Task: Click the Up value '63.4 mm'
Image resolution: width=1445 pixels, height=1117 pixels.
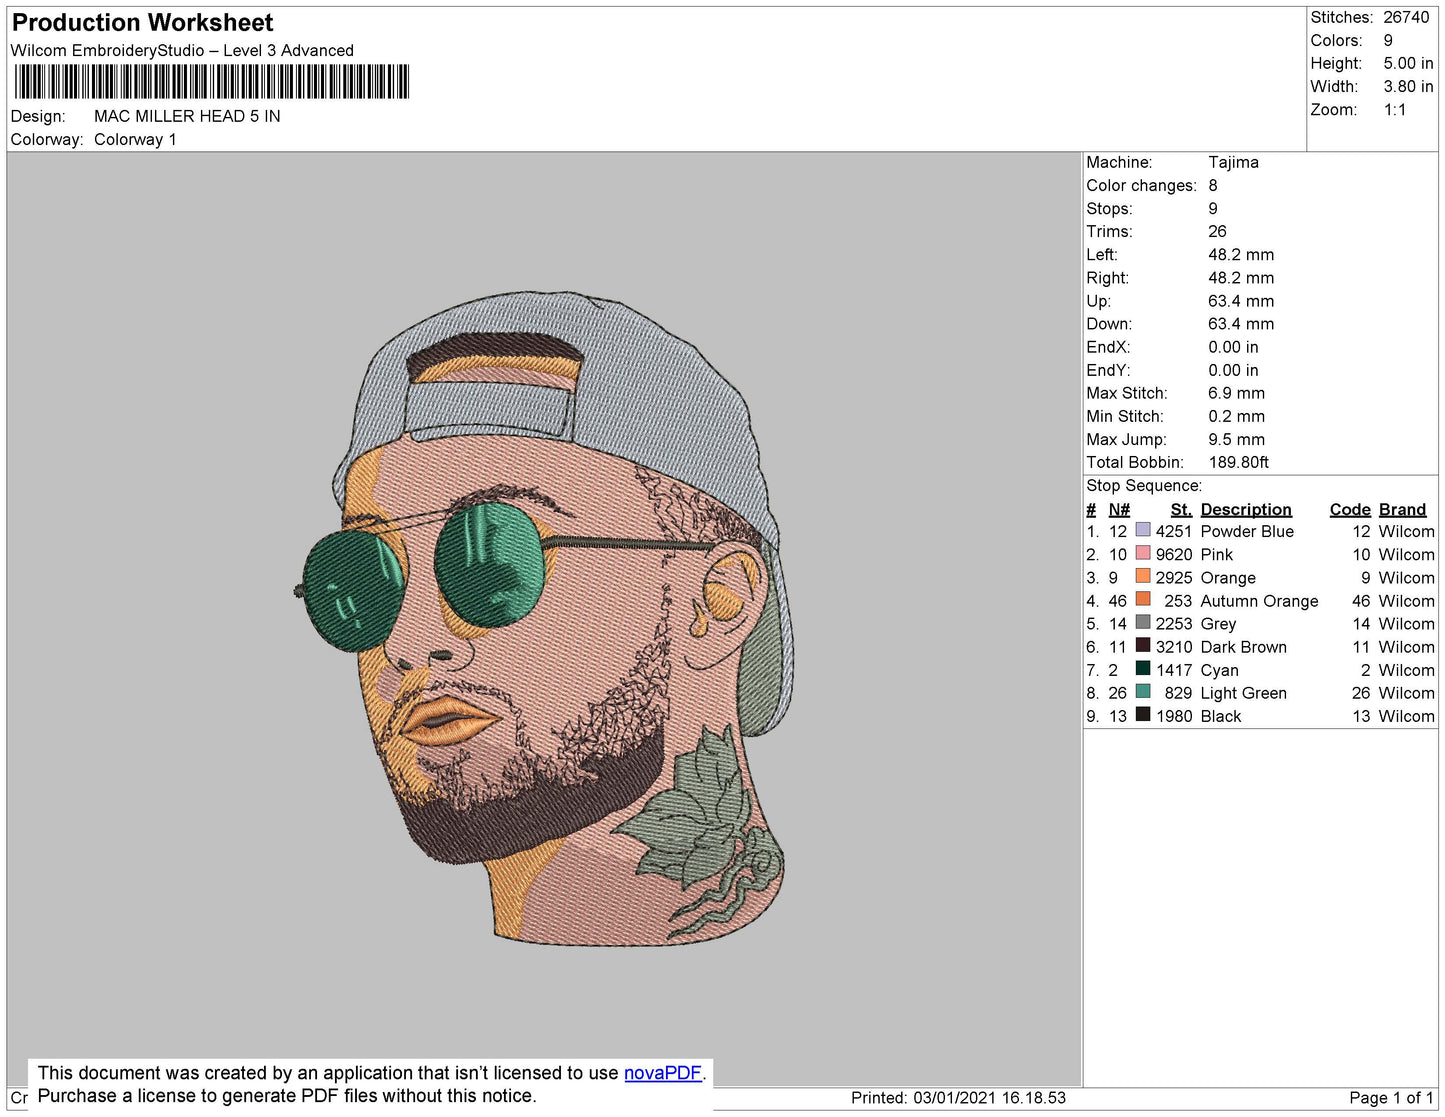Action: (x=1241, y=301)
